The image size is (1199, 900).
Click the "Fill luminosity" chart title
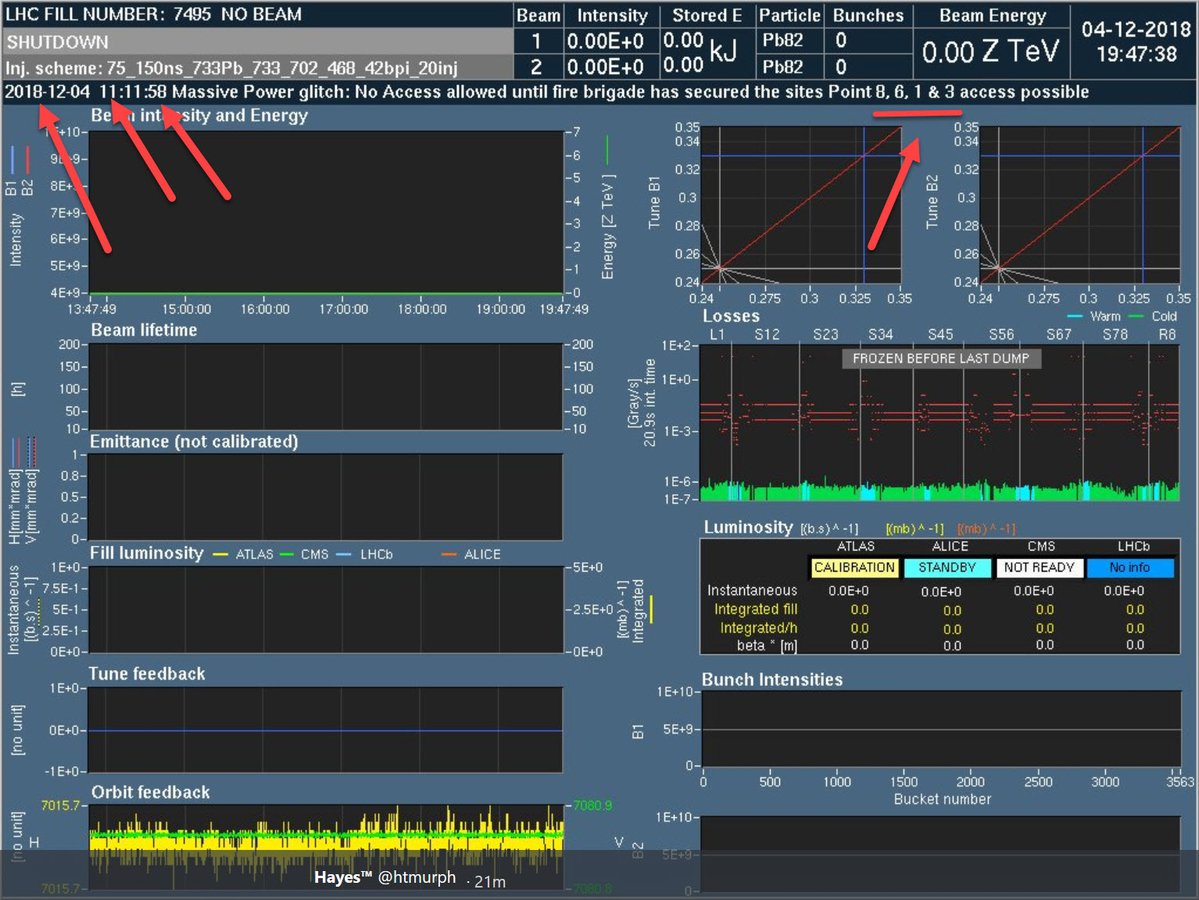pyautogui.click(x=147, y=554)
